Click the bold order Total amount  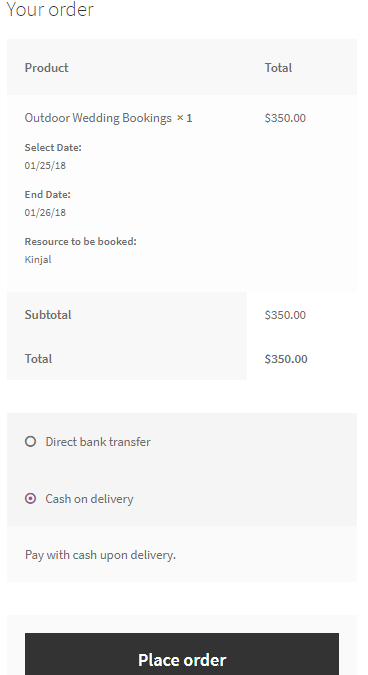pyautogui.click(x=286, y=359)
